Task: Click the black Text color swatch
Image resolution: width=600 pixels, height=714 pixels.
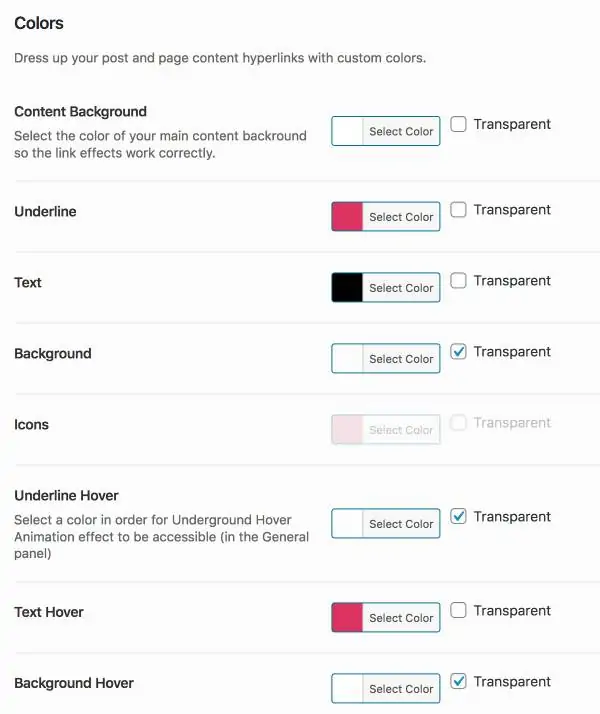Action: [x=347, y=288]
